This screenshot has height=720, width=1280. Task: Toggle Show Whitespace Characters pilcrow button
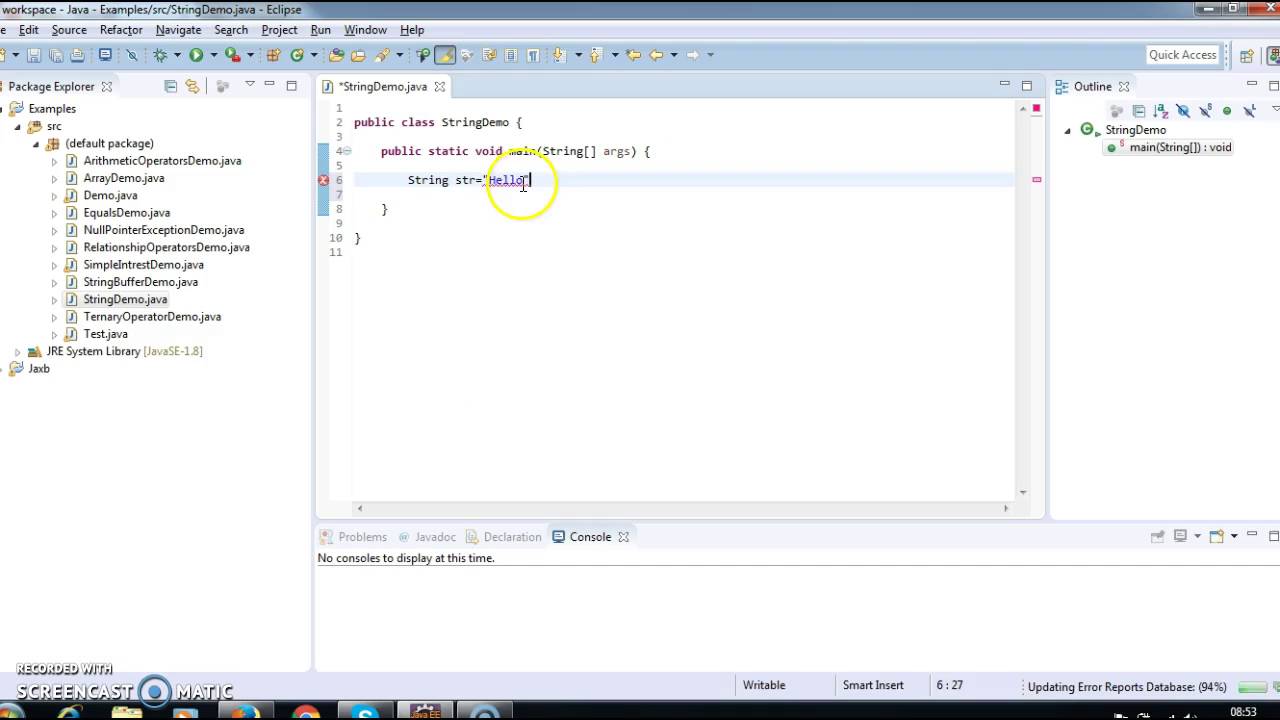533,55
